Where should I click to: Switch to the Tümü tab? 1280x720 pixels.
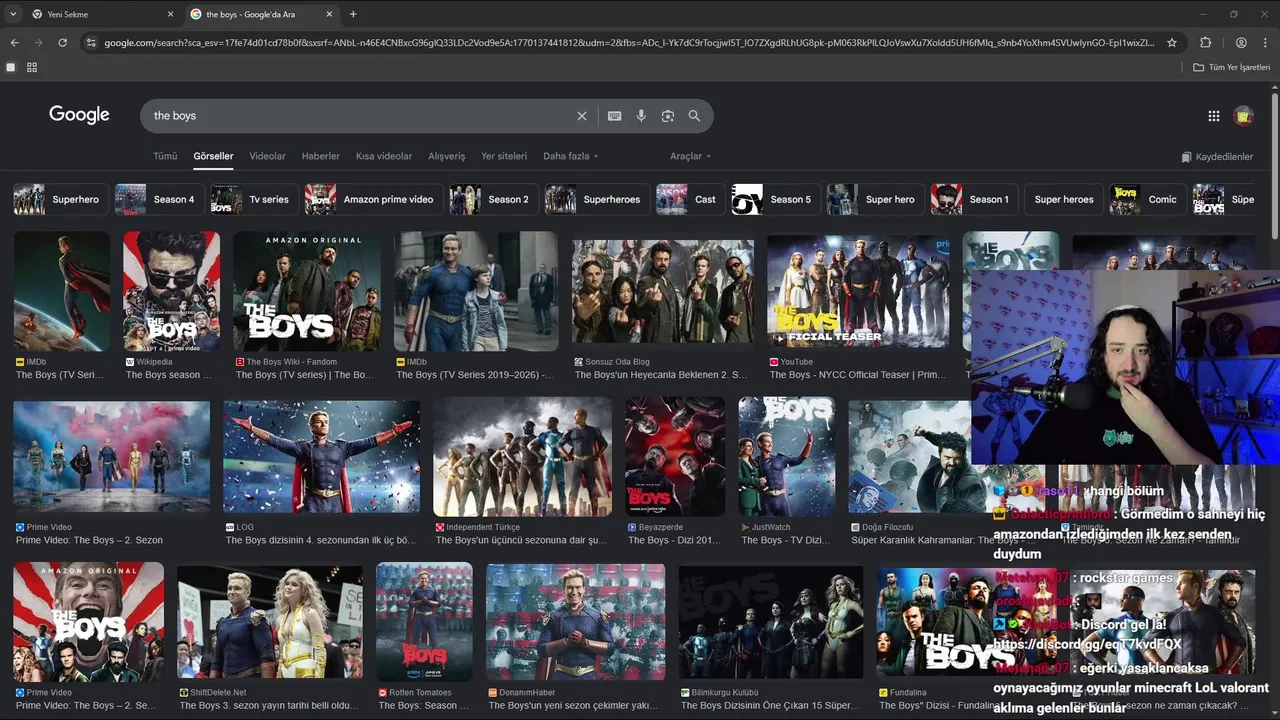point(165,156)
